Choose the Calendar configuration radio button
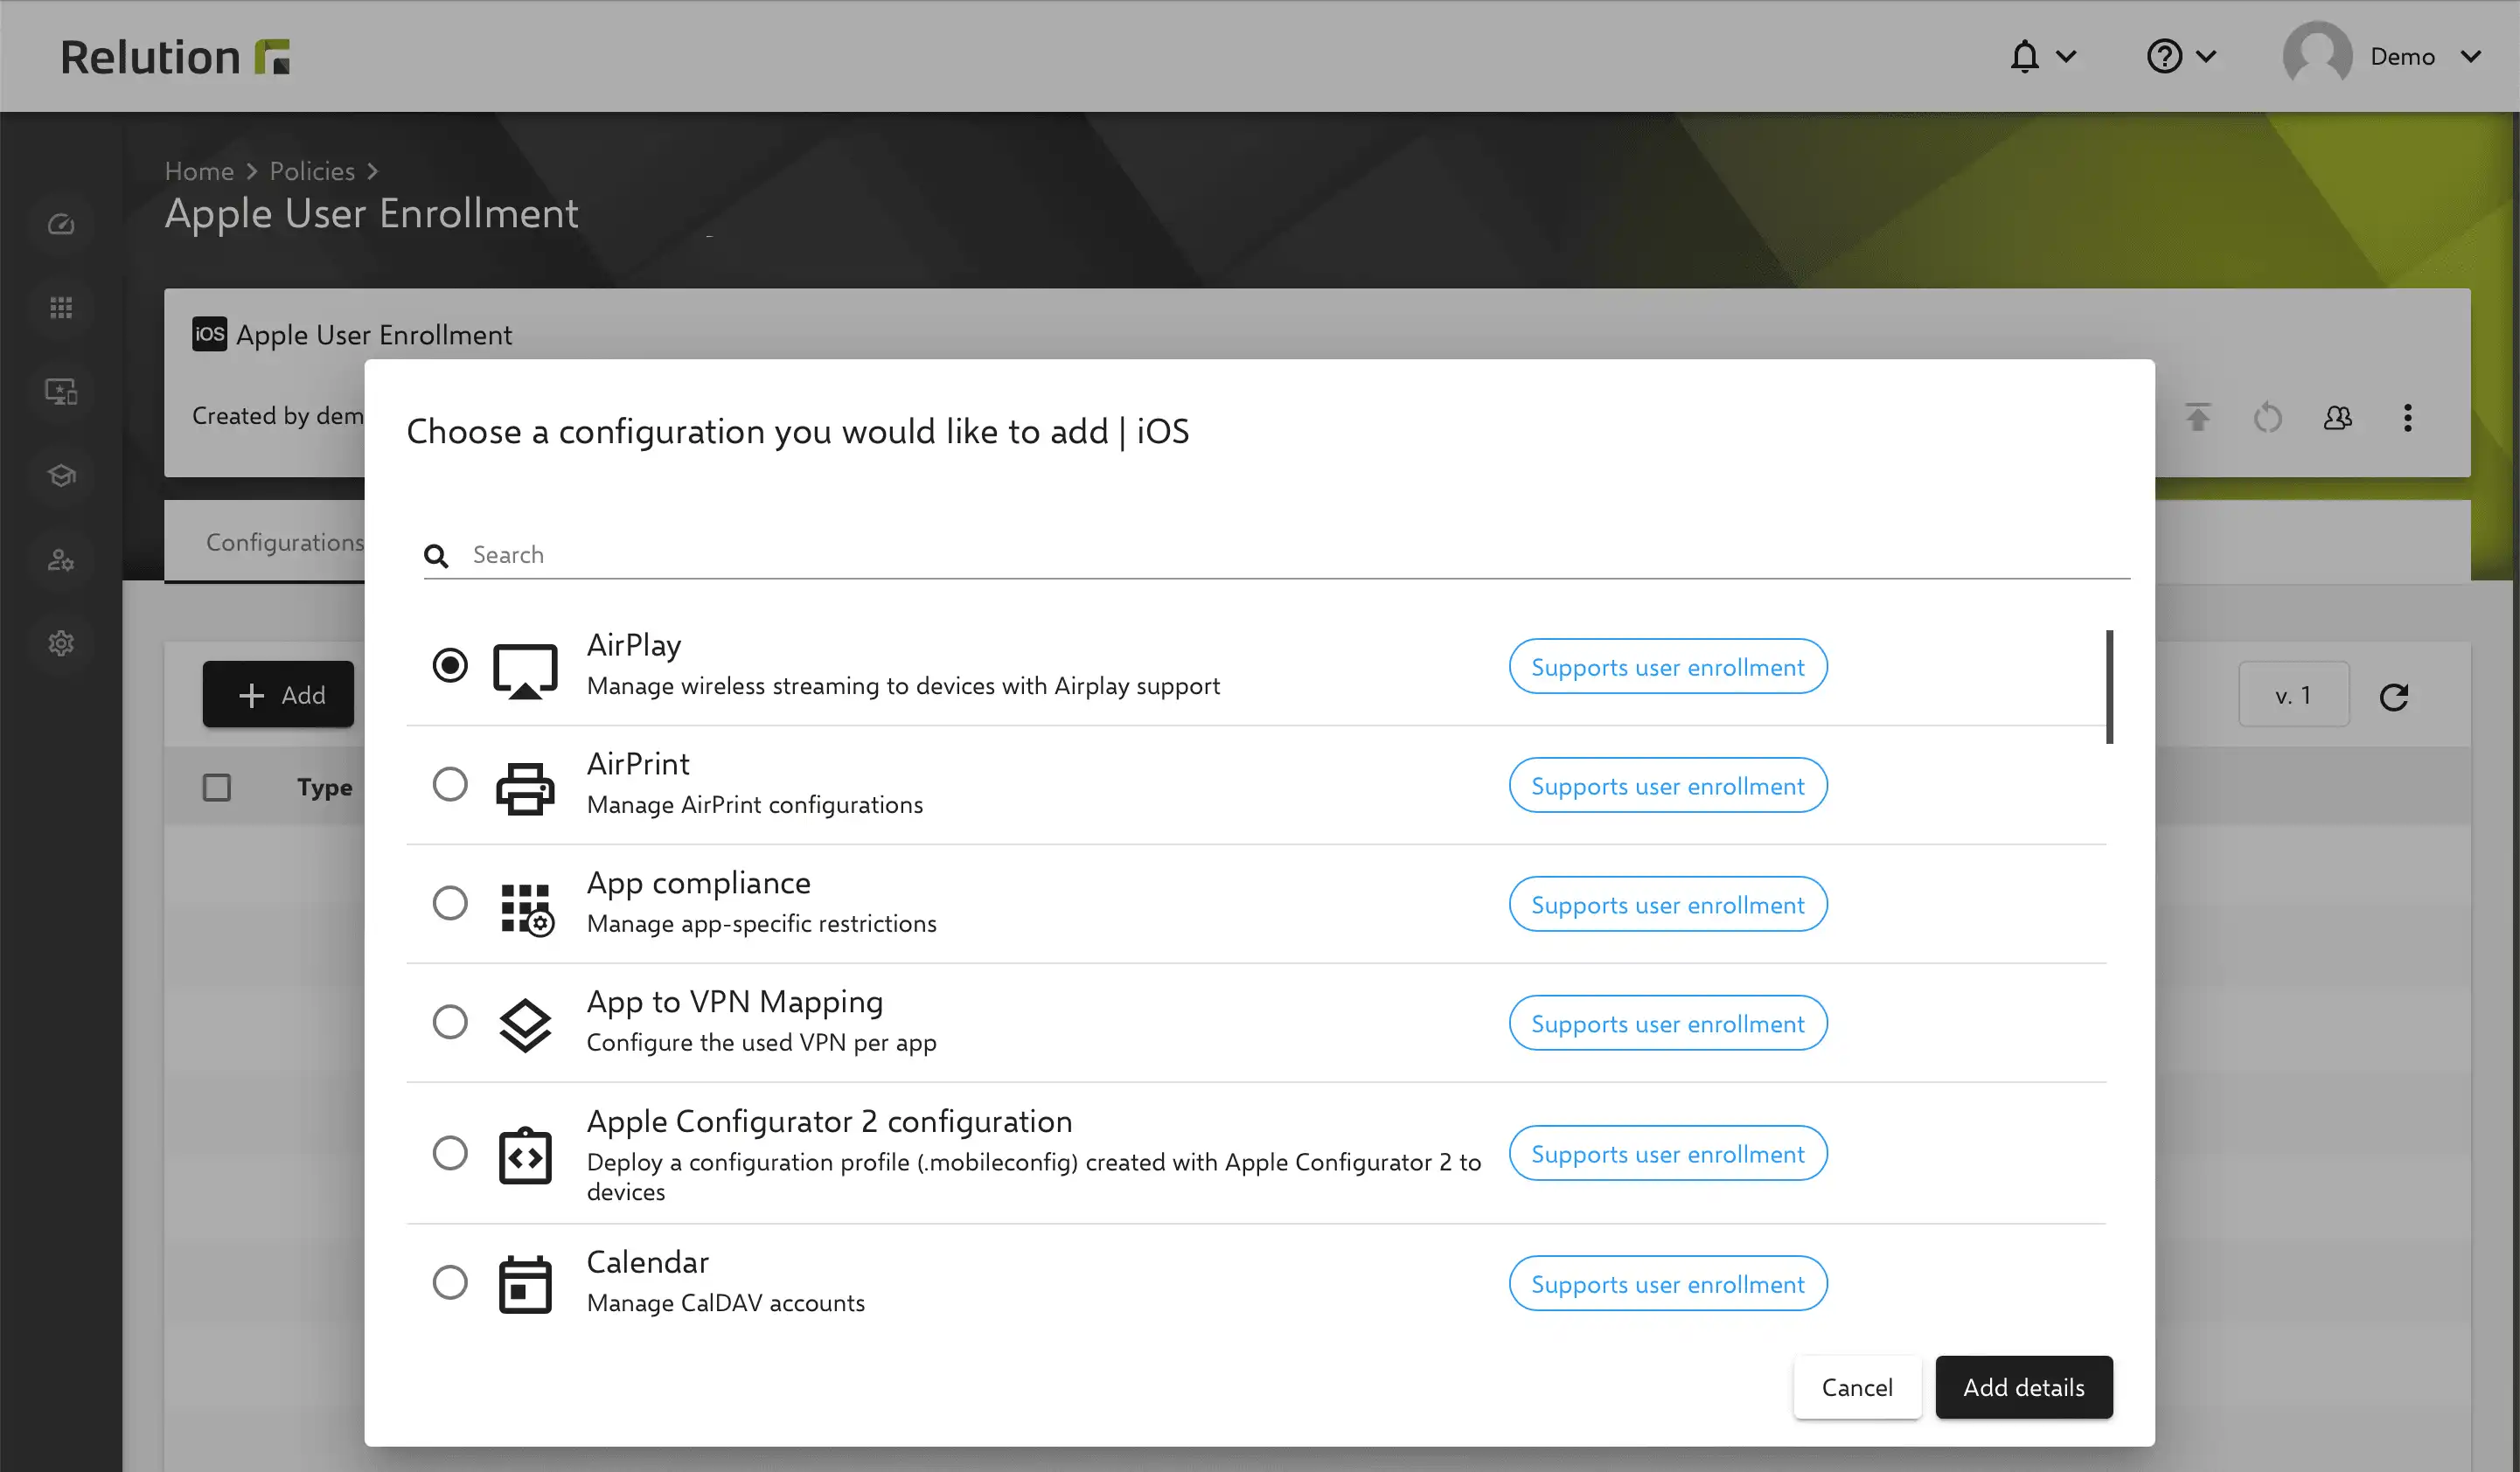Viewport: 2520px width, 1472px height. pyautogui.click(x=450, y=1282)
